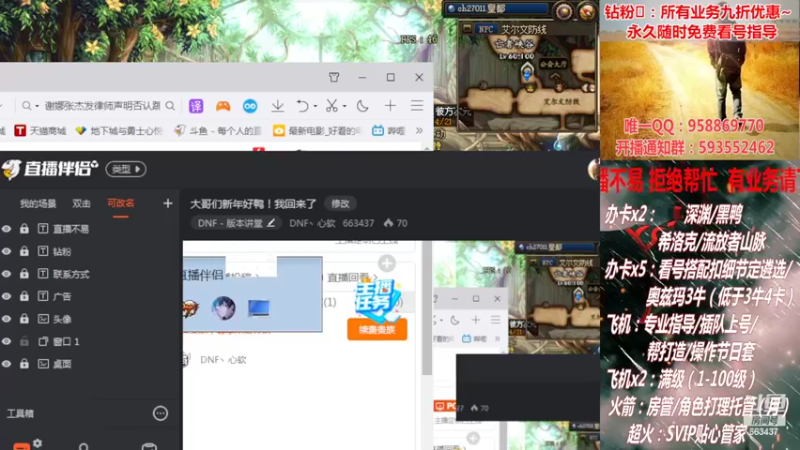Select the 桌面 source

pos(62,364)
